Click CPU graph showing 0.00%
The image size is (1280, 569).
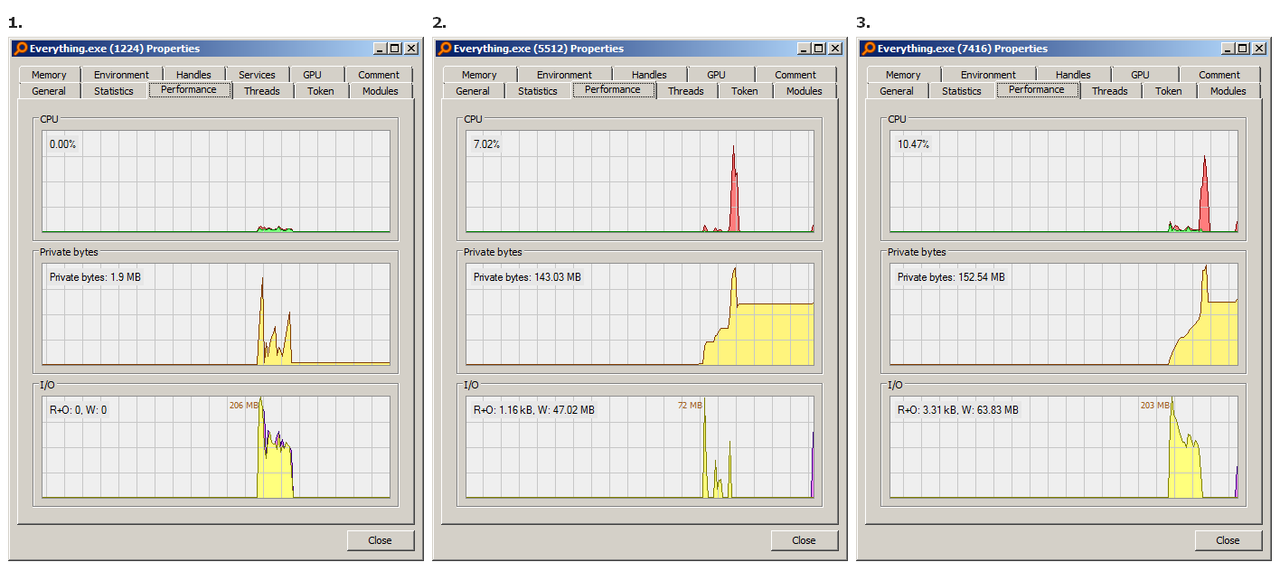(x=216, y=181)
